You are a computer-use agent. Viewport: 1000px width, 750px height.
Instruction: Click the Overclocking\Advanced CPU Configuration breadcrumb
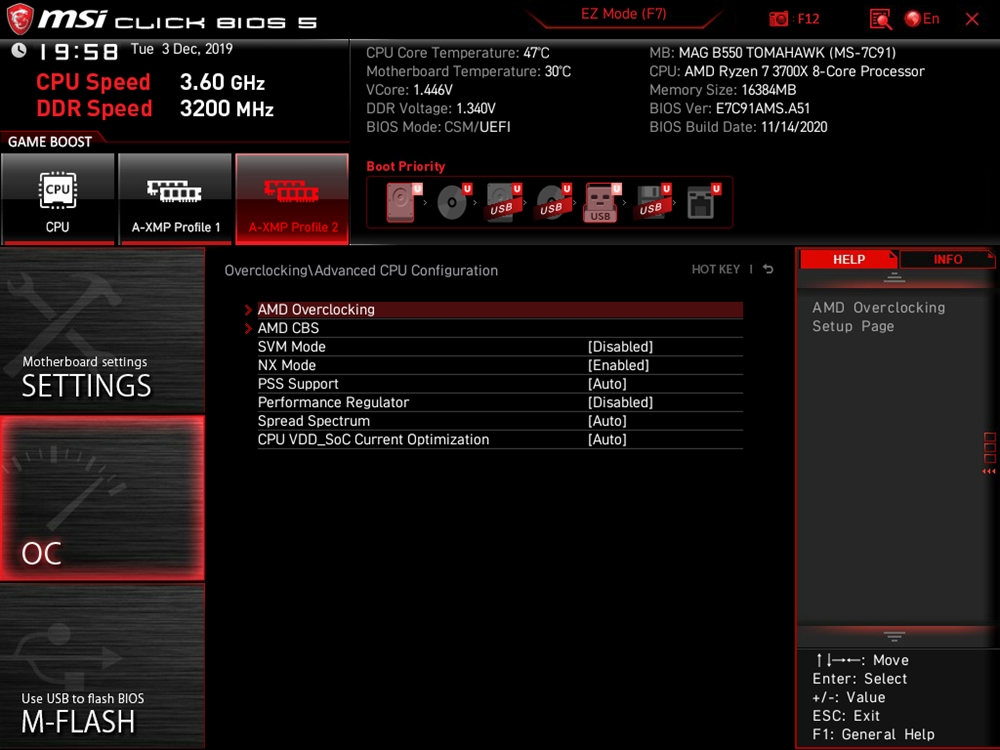click(361, 270)
